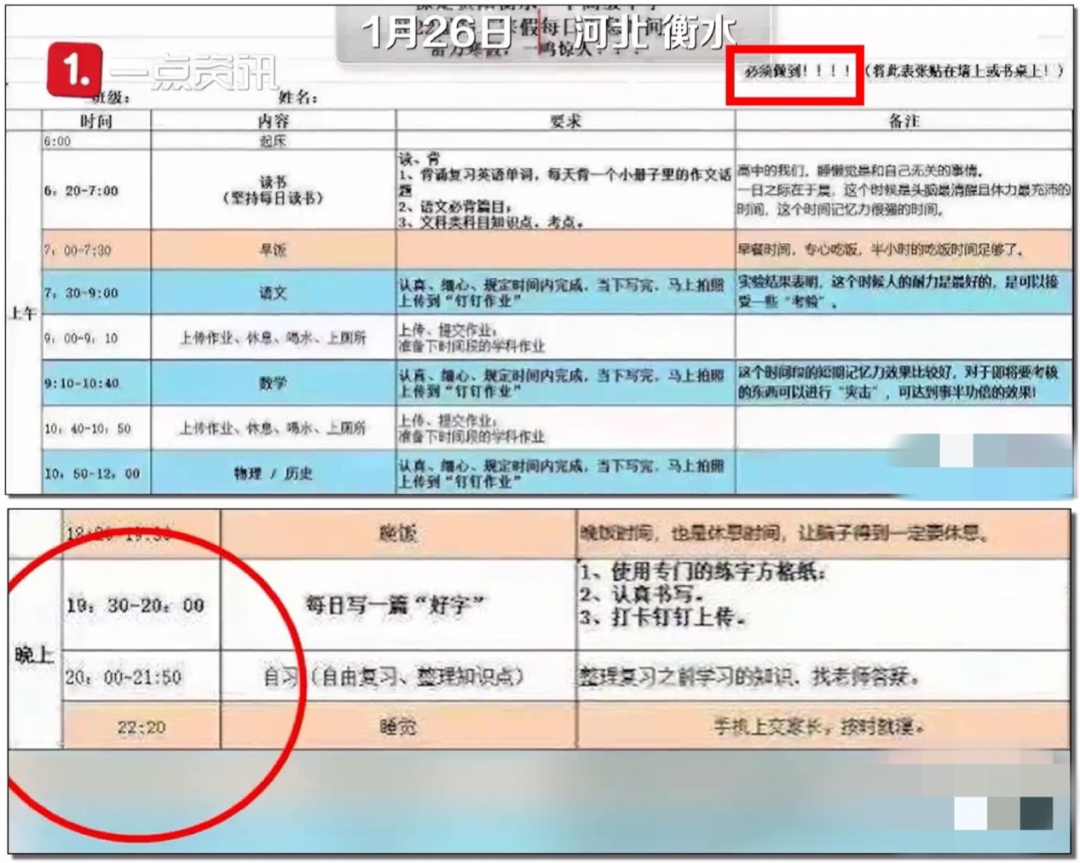Select the 睡觉 cell

click(x=396, y=727)
